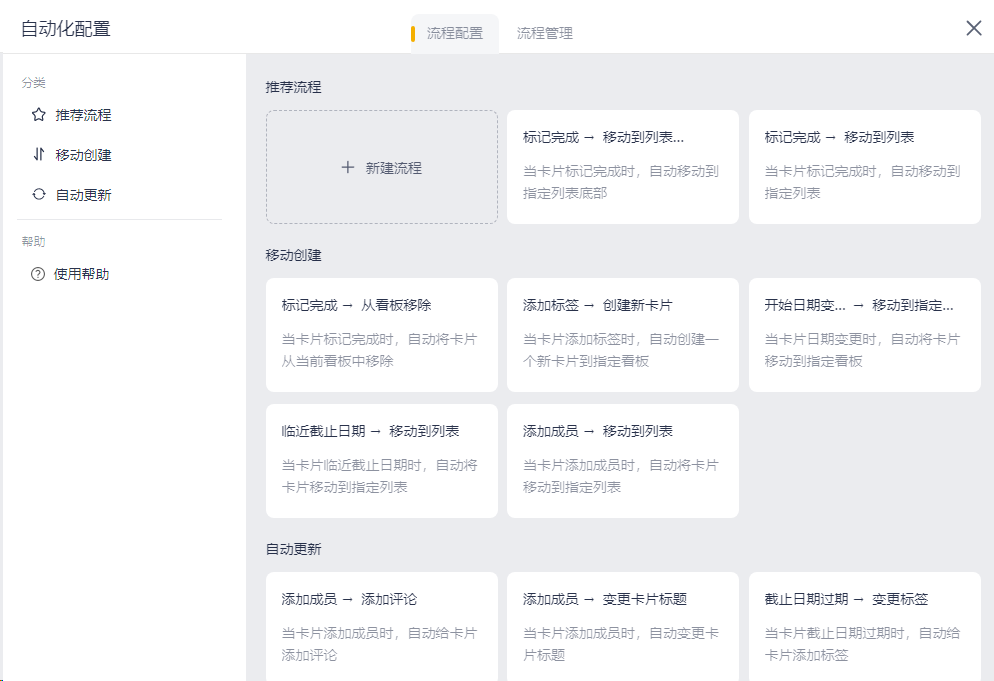
Task: Open the 添加成员 → 添加评论 template
Action: point(381,625)
